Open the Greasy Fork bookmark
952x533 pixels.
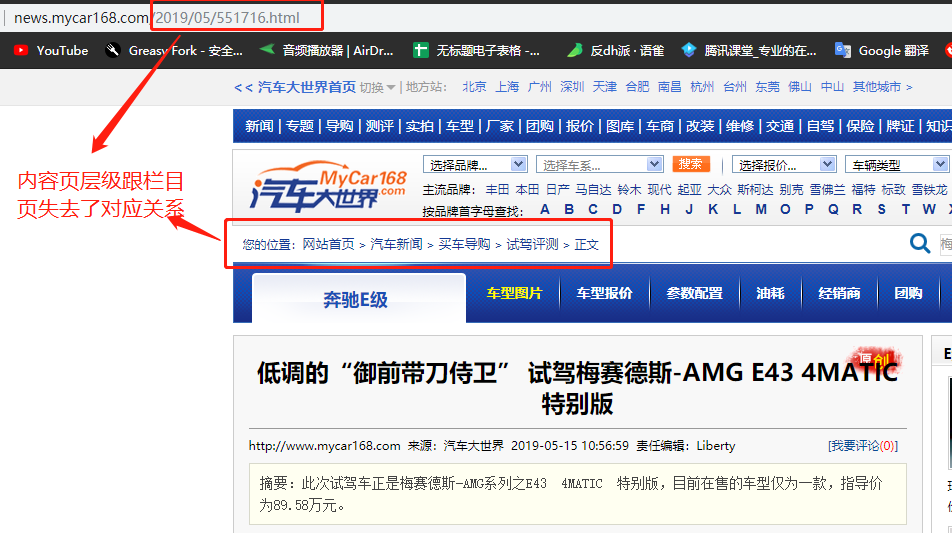point(174,50)
